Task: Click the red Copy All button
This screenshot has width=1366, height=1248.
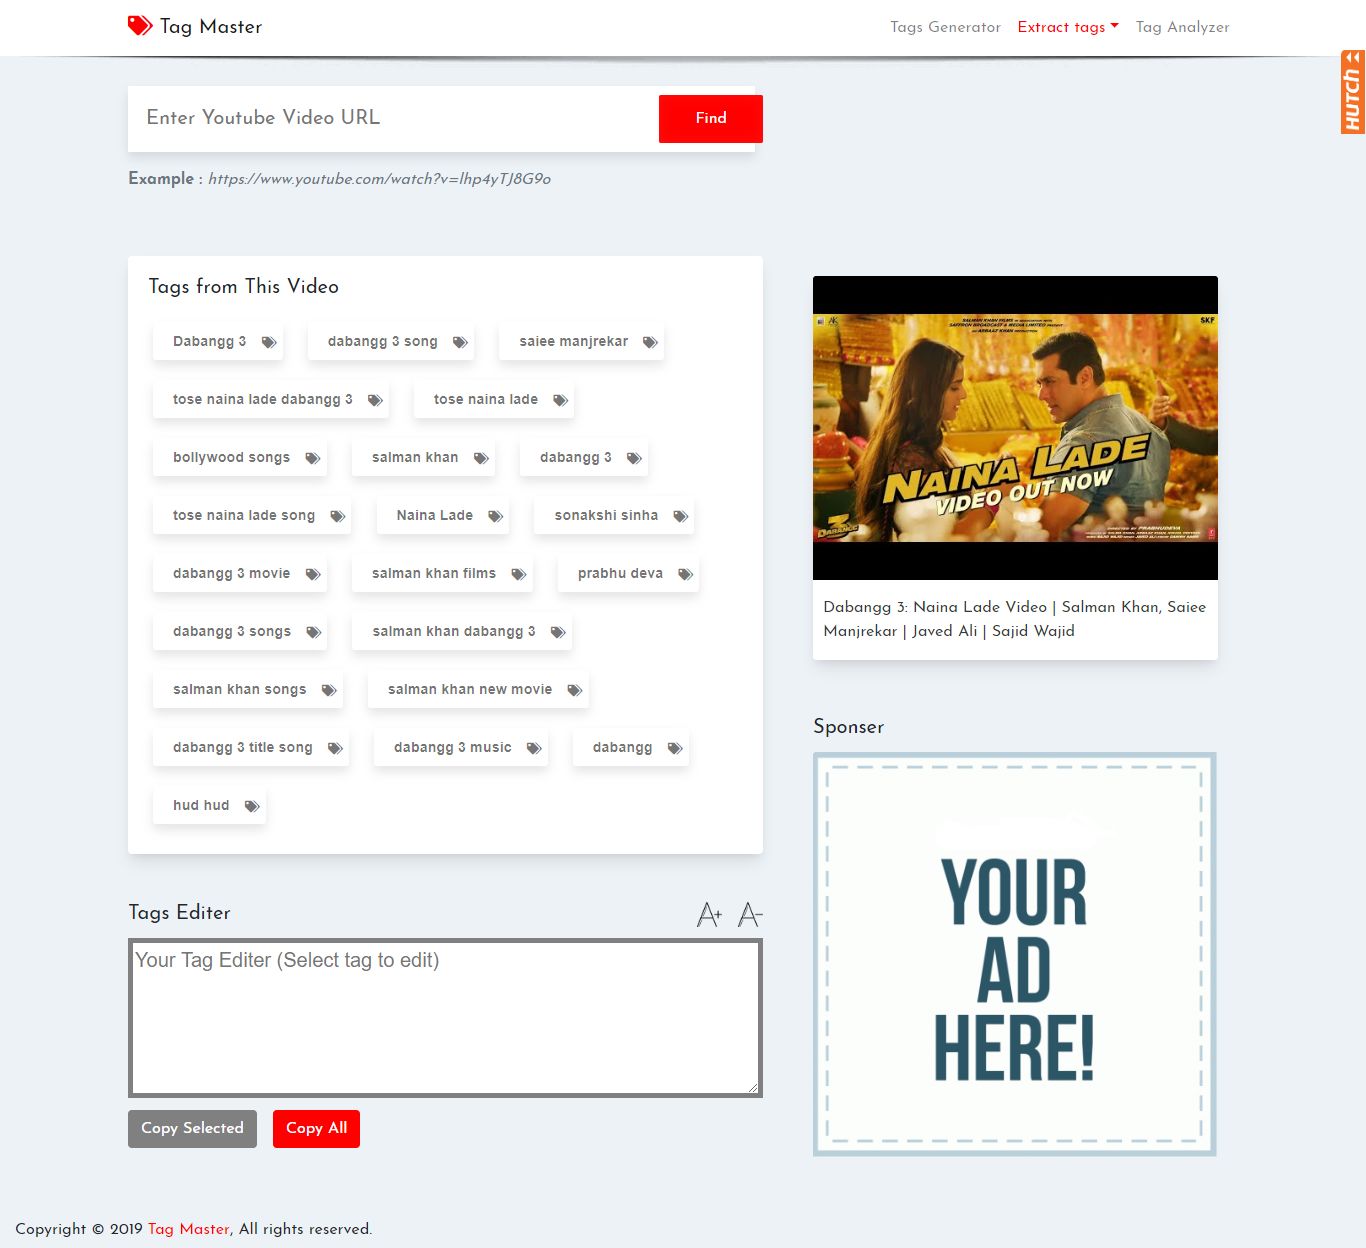Action: click(x=316, y=1128)
